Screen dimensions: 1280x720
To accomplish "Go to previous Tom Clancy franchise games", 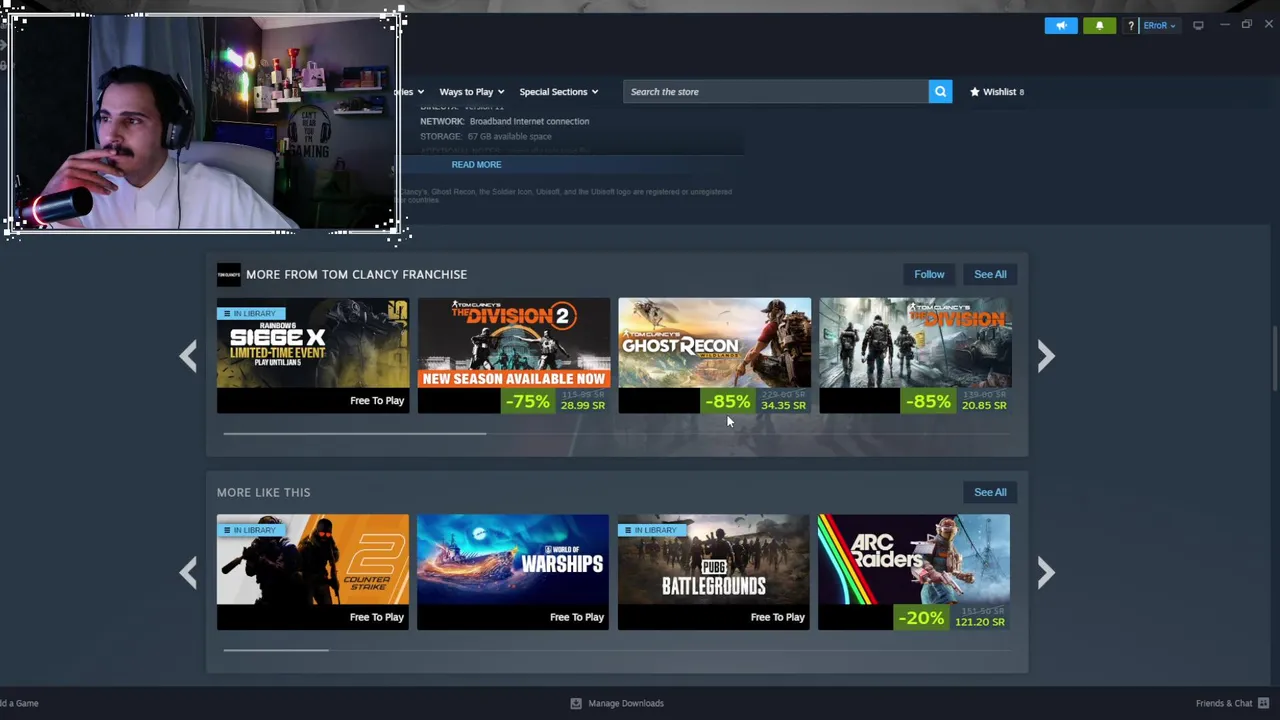I will (188, 356).
